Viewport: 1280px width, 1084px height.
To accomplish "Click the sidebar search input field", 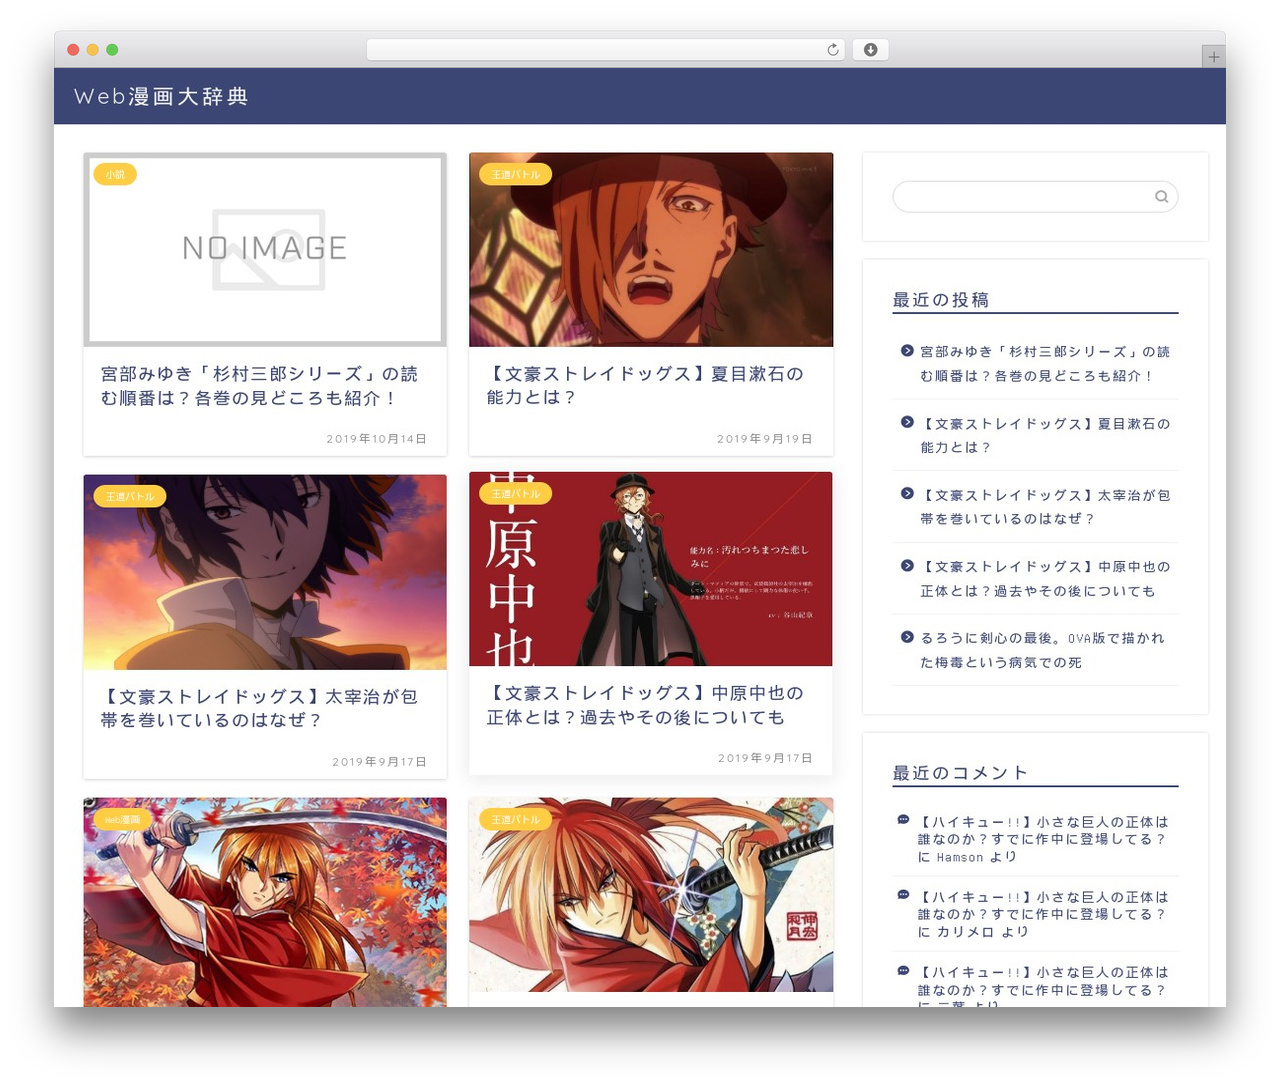I will (x=1035, y=196).
